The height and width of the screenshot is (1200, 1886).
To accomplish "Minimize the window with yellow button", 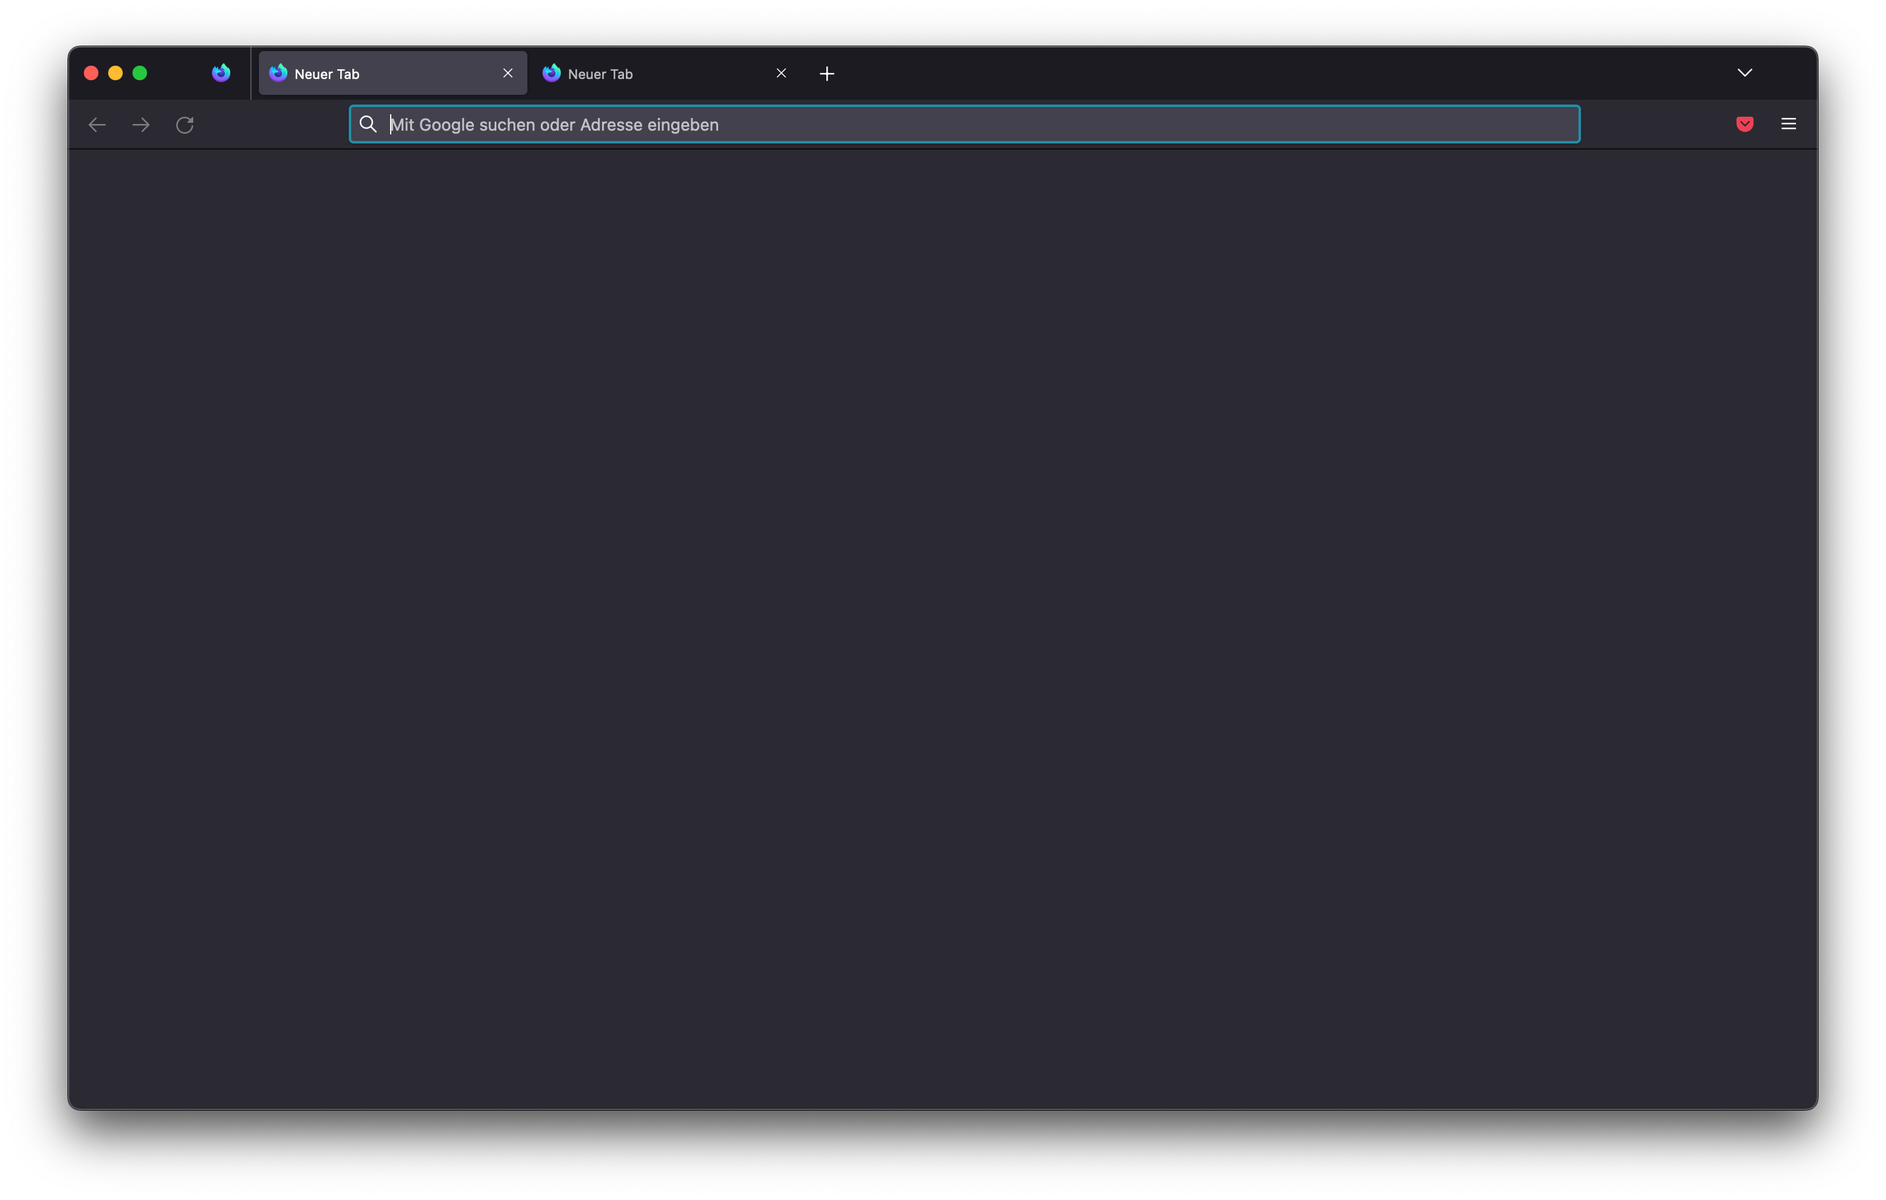I will (115, 73).
